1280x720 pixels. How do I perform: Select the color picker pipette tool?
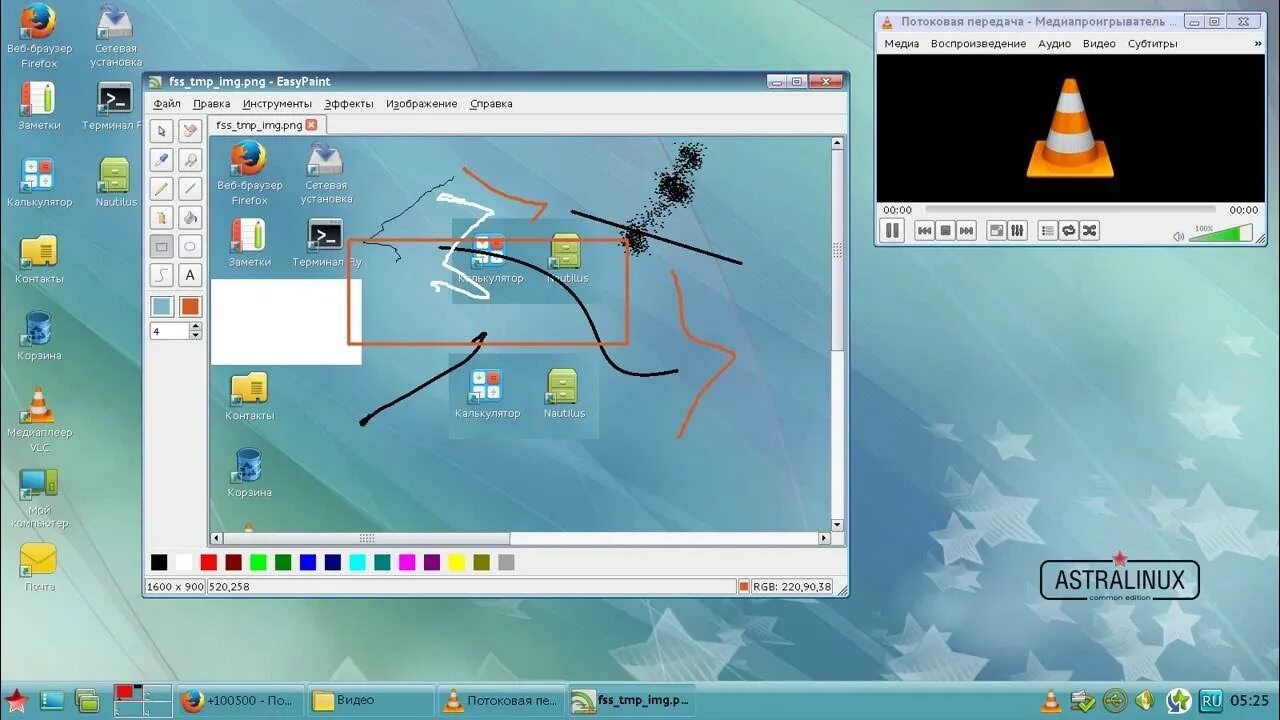(x=161, y=160)
